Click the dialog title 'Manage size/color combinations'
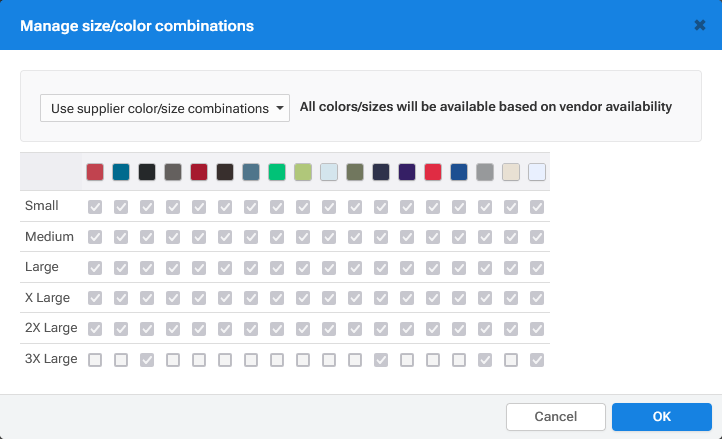Viewport: 722px width, 439px height. pyautogui.click(x=137, y=26)
